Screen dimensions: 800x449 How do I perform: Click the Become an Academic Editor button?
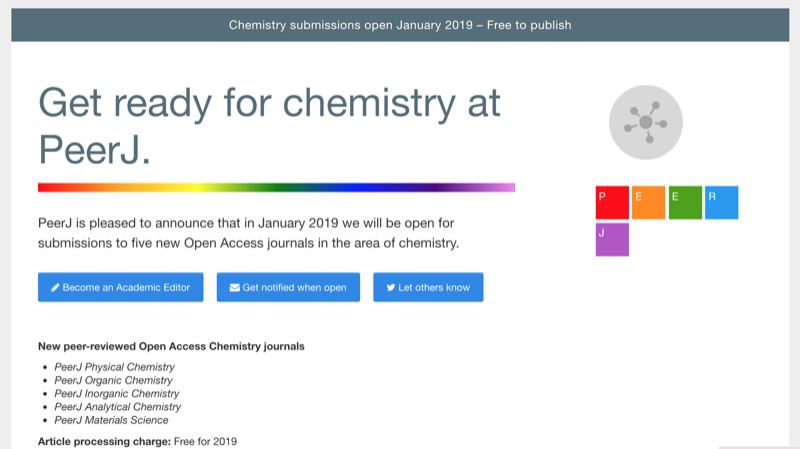coord(120,287)
